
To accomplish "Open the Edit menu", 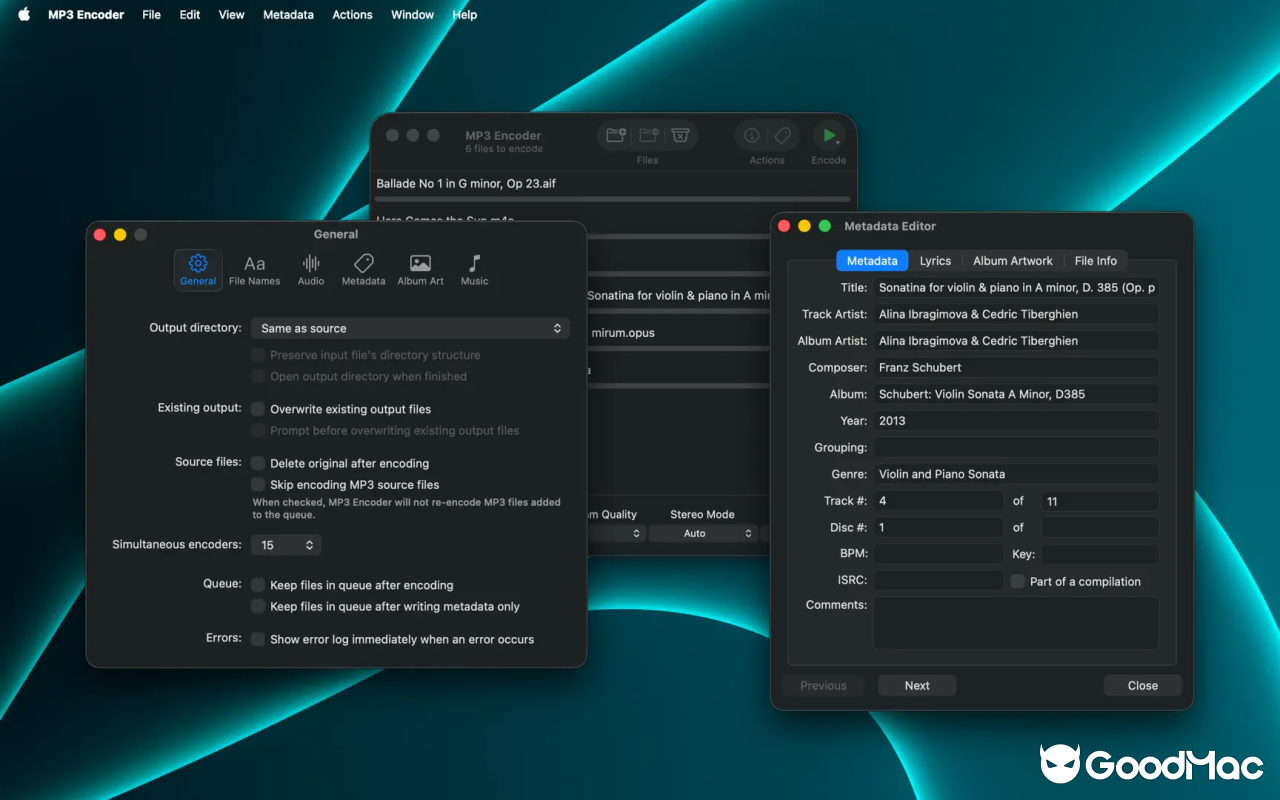I will point(190,15).
